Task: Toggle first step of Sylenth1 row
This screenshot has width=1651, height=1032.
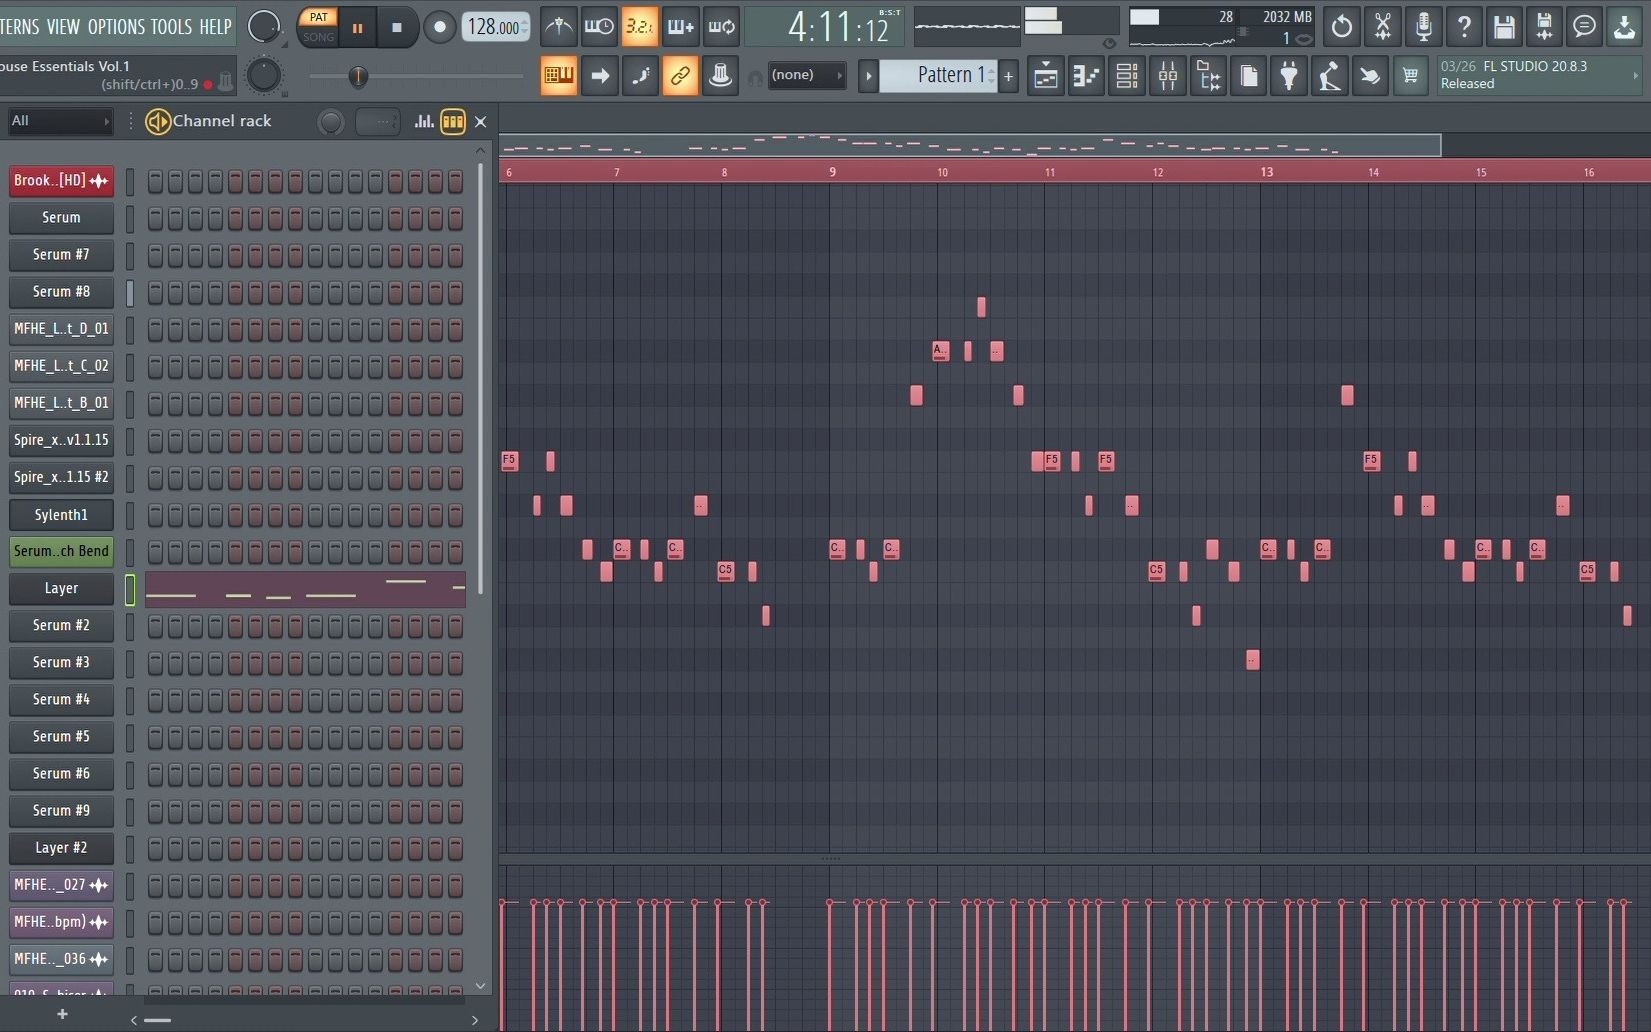Action: pos(155,515)
